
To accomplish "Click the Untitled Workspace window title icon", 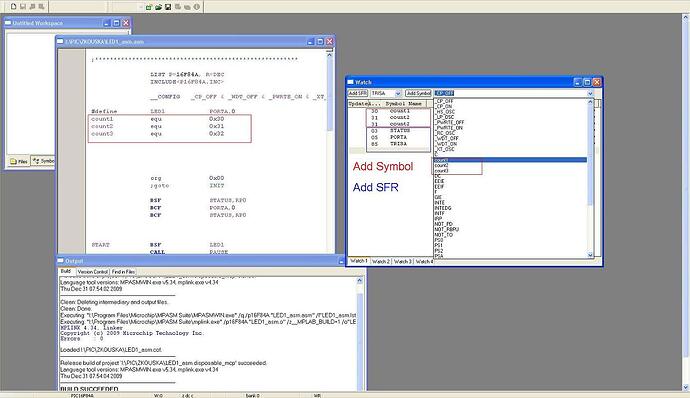I will click(x=8, y=23).
